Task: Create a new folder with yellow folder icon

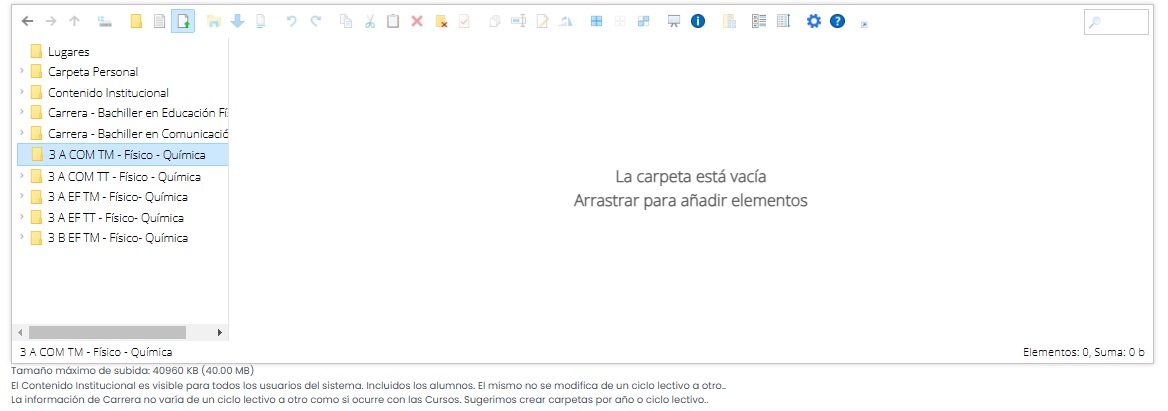Action: click(136, 22)
